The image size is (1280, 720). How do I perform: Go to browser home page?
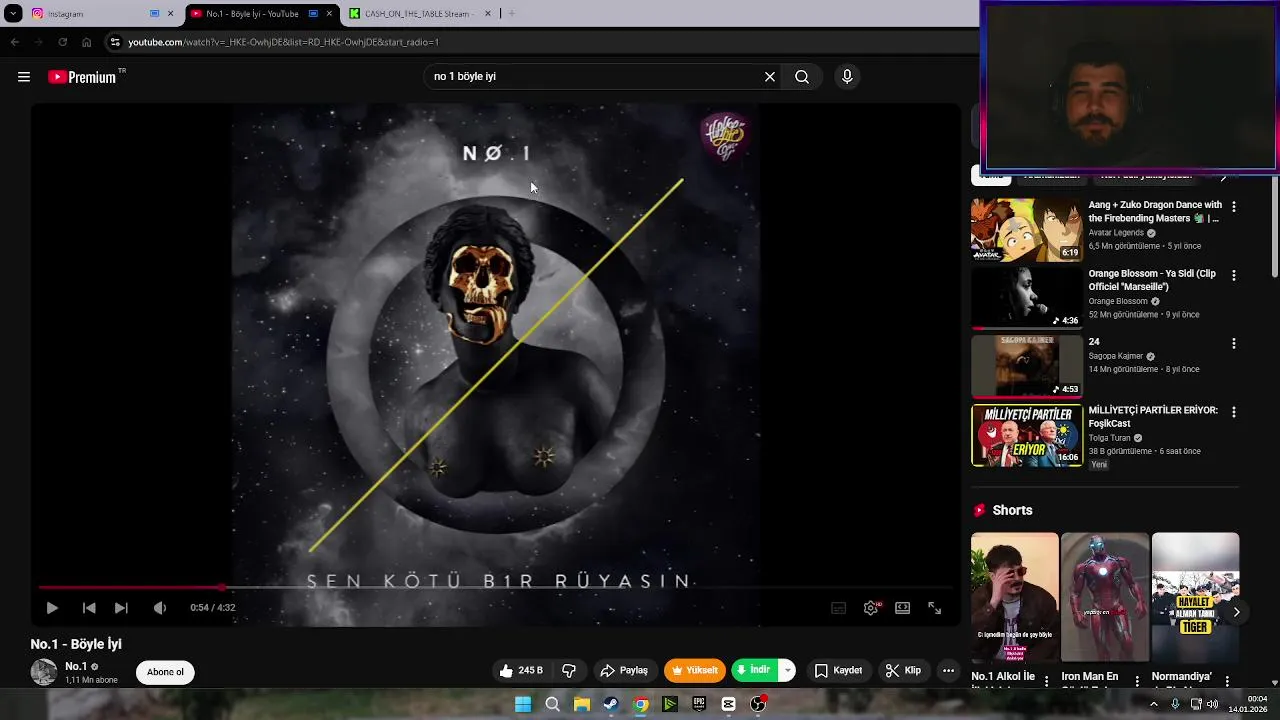pos(86,42)
